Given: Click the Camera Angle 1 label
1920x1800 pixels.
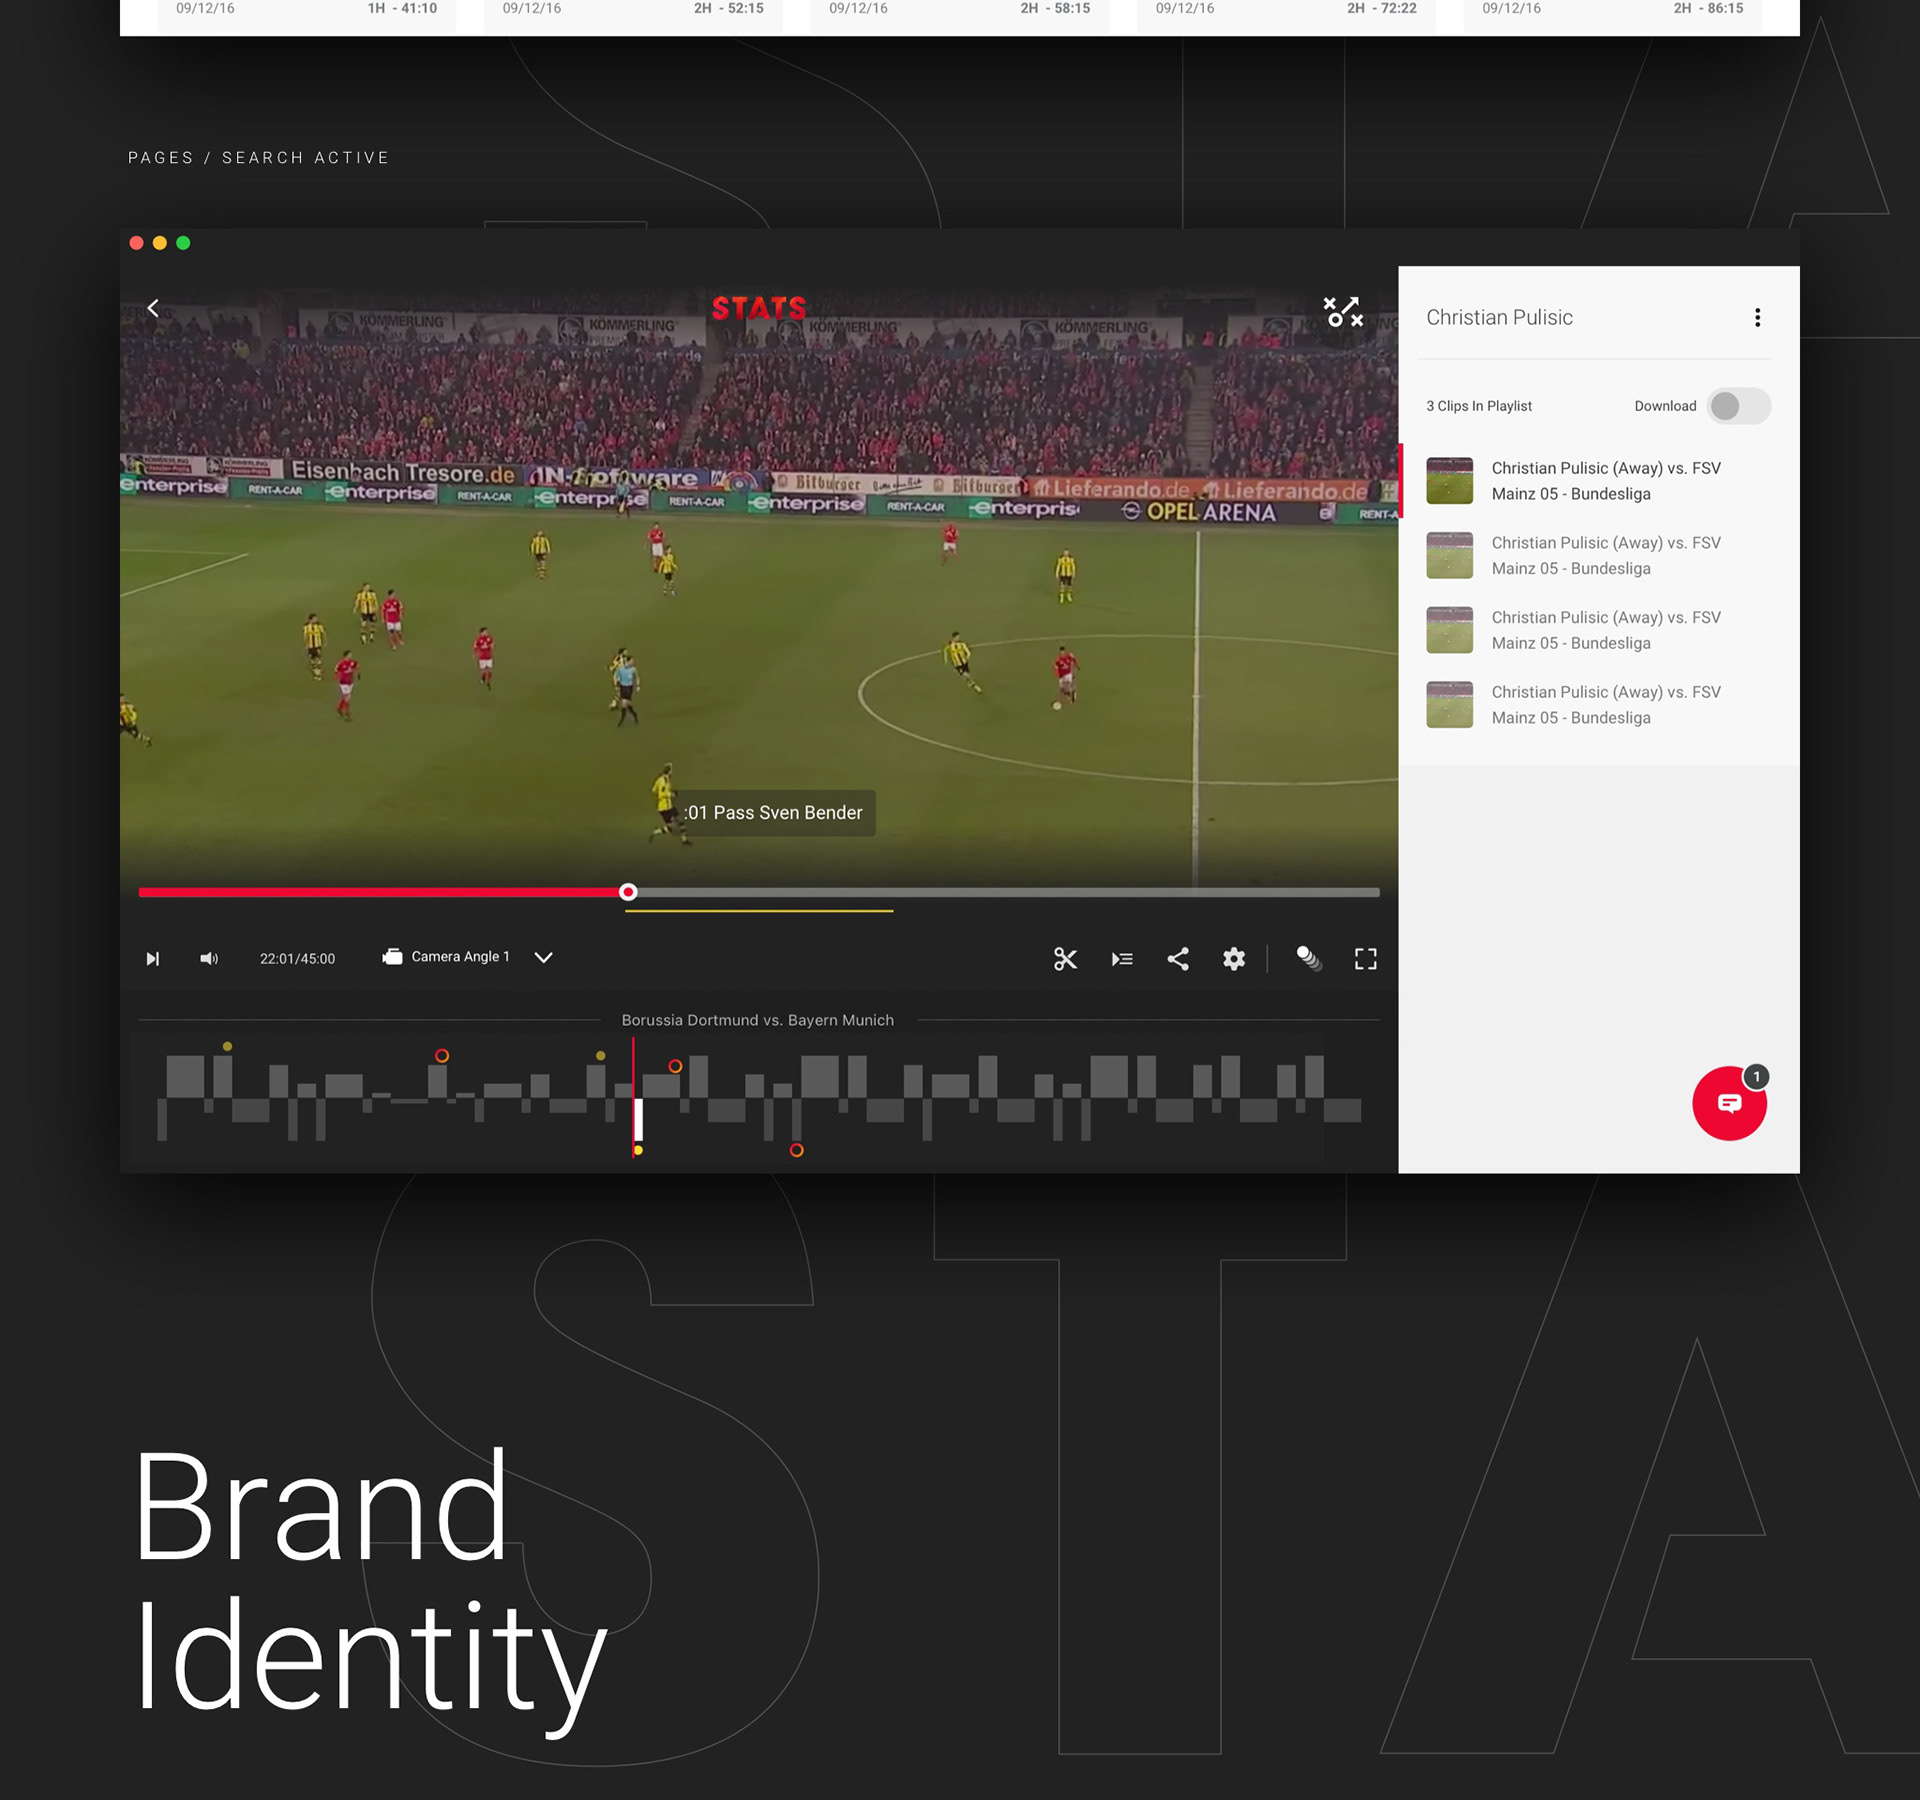Looking at the screenshot, I should pos(460,957).
